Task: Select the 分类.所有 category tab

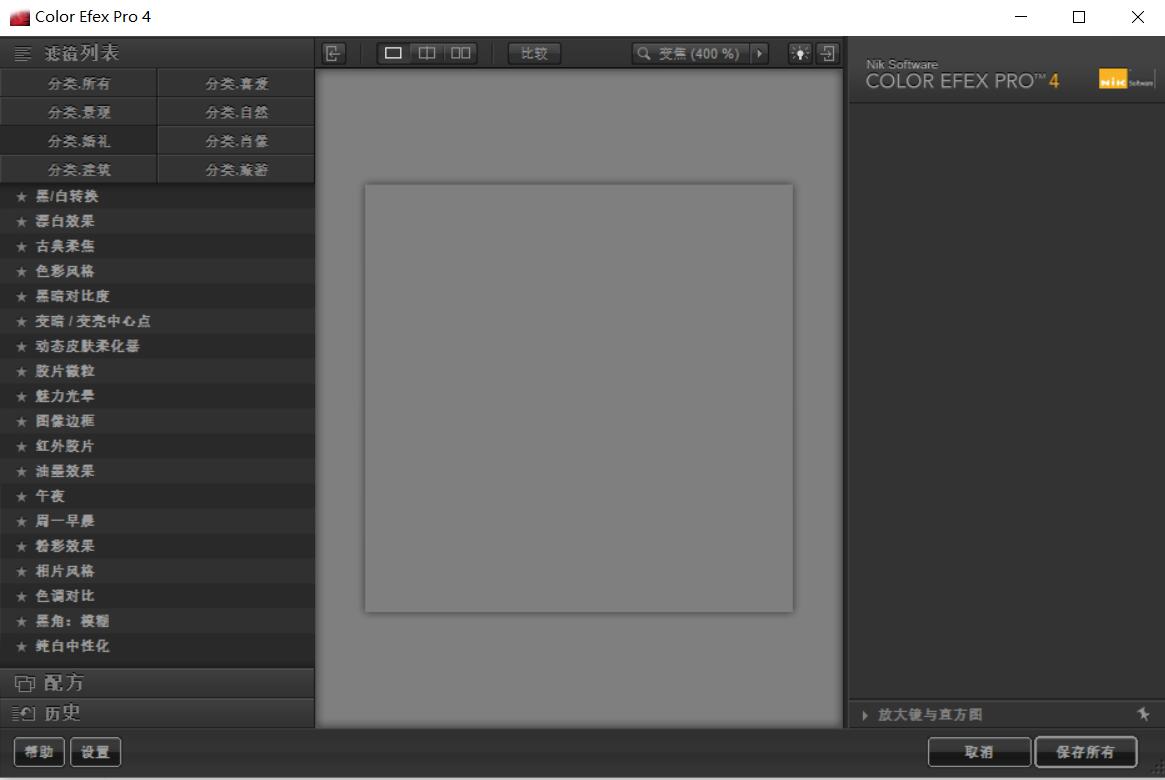Action: (78, 84)
